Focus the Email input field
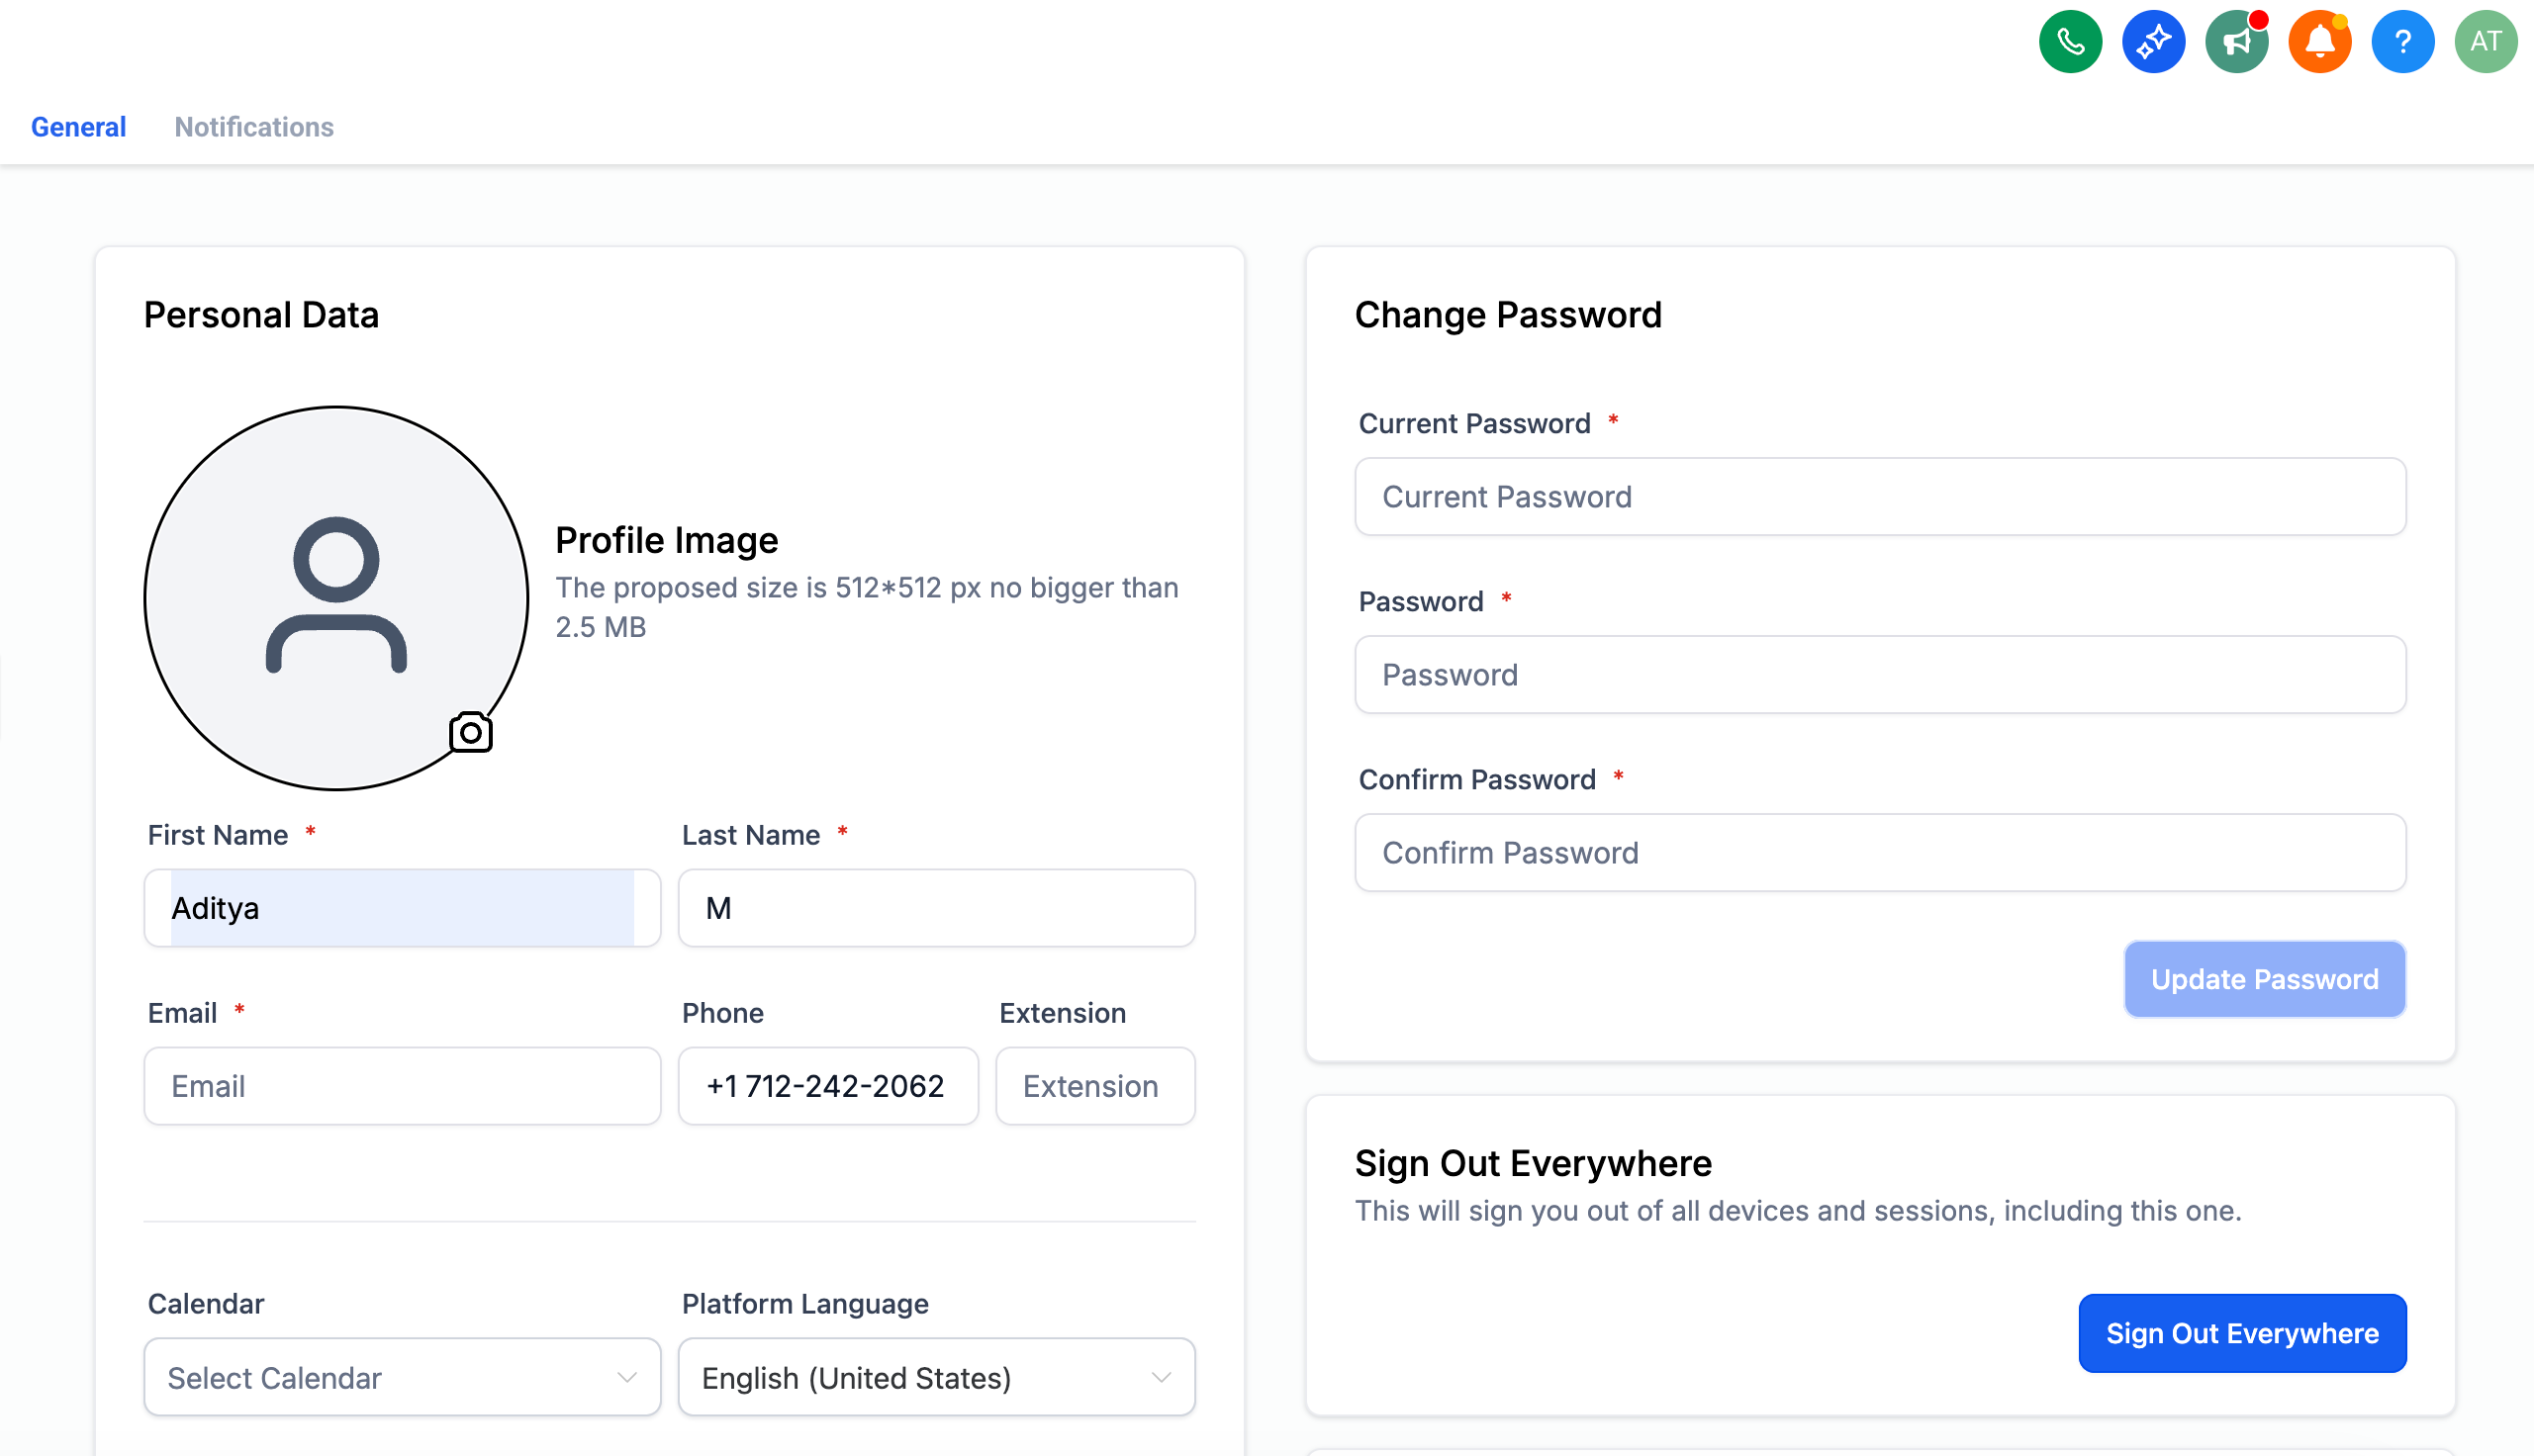 402,1086
